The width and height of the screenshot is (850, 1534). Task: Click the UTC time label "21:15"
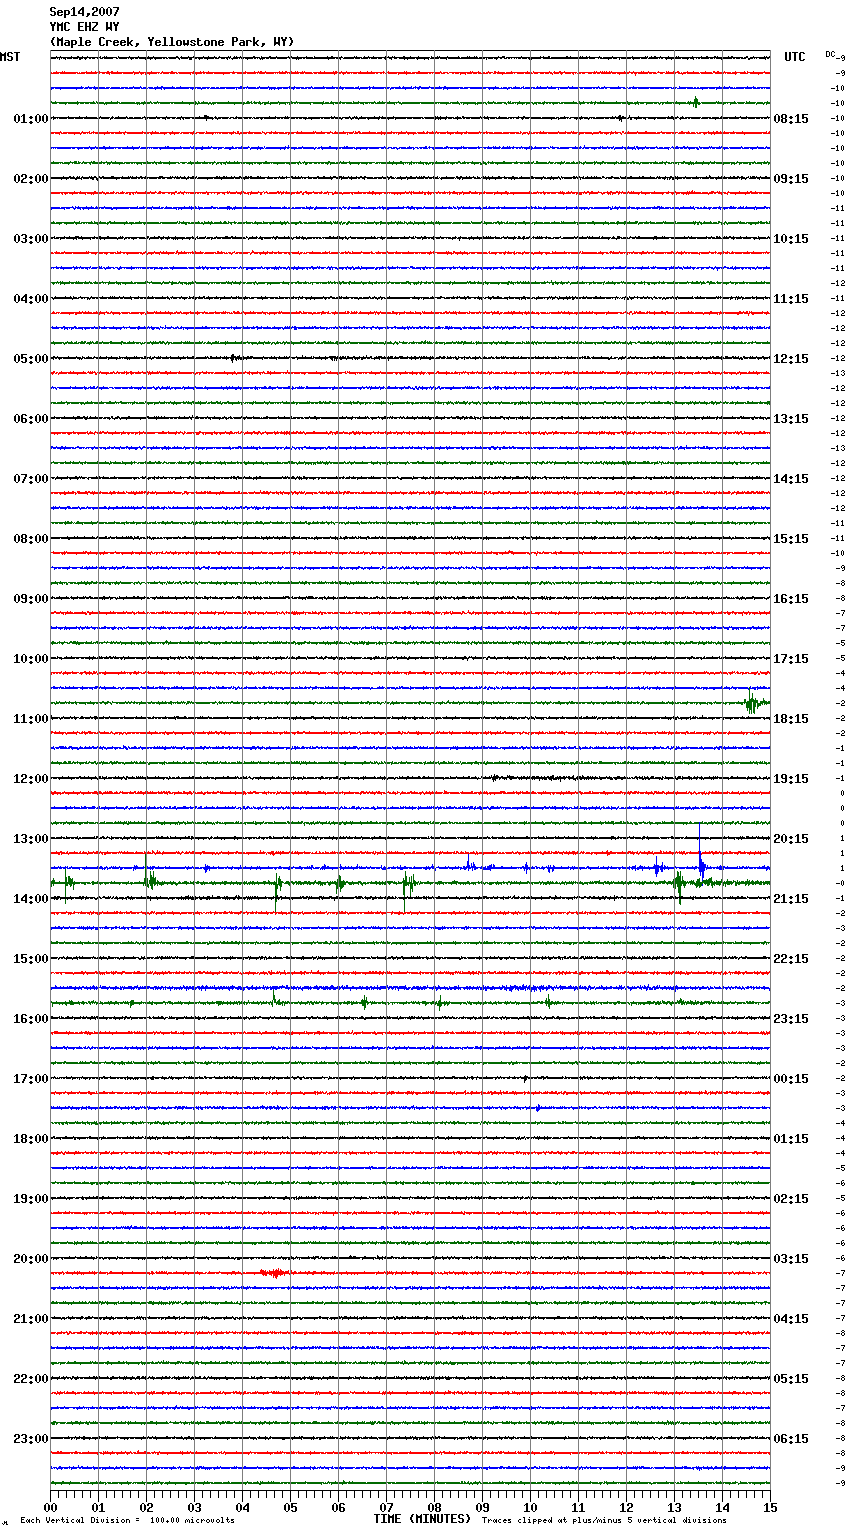[x=791, y=899]
